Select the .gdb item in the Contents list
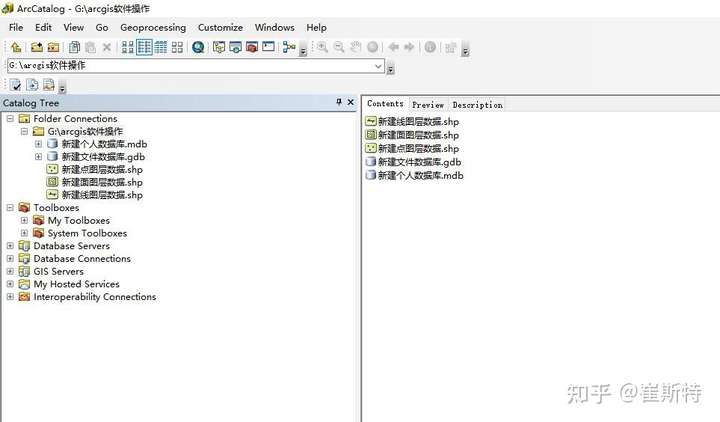The image size is (720, 422). tap(413, 162)
